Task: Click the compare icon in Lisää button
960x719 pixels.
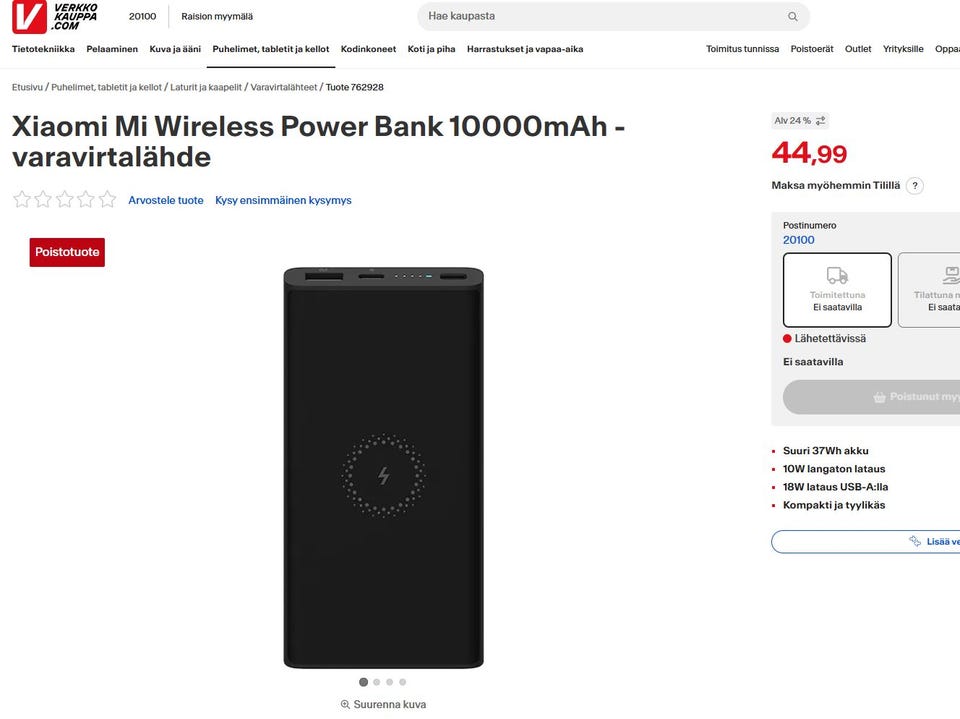Action: click(x=914, y=542)
